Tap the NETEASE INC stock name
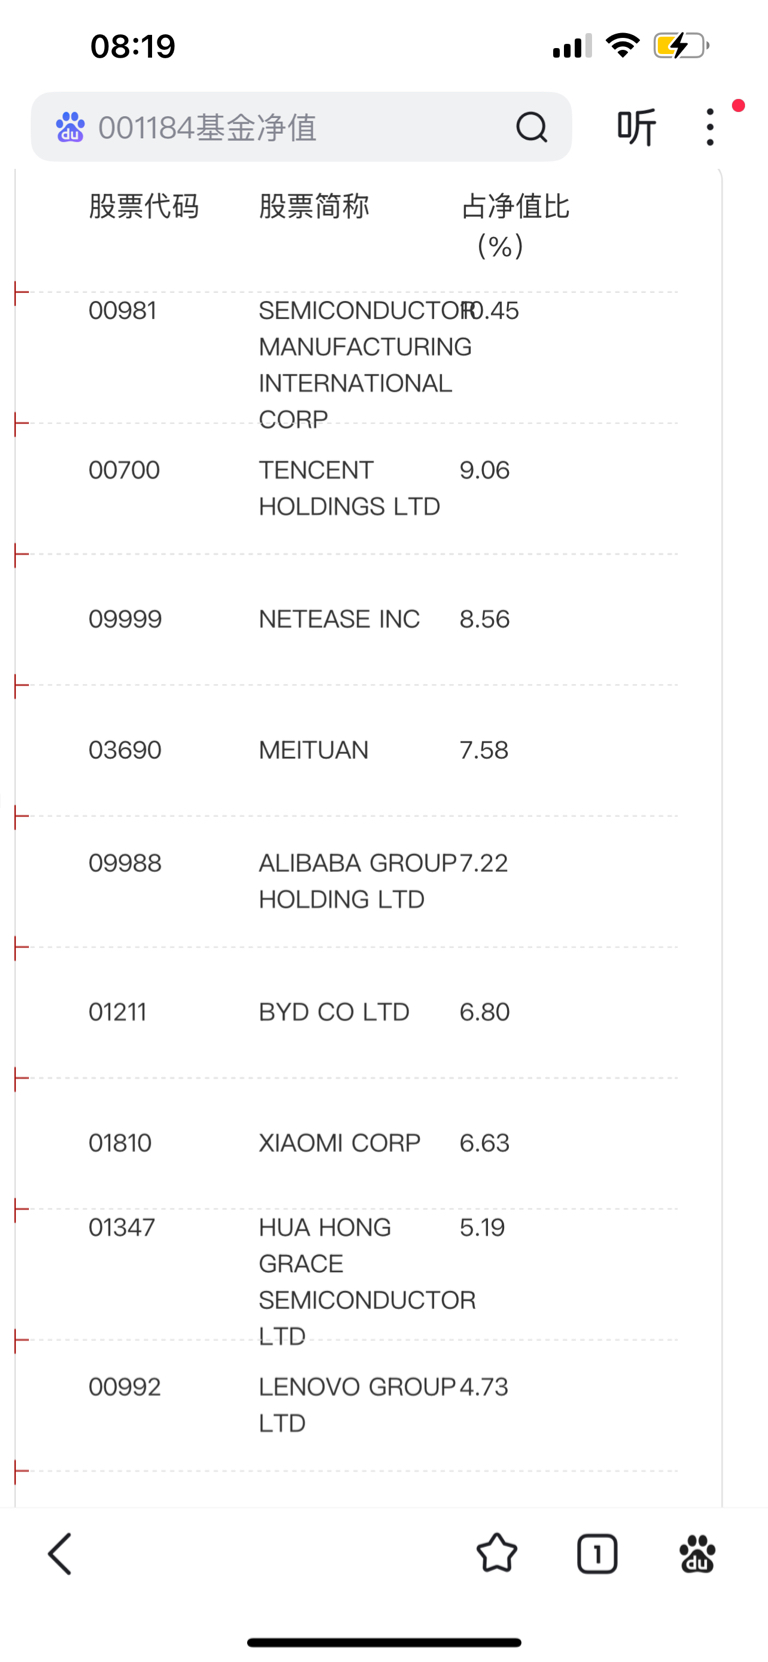This screenshot has width=768, height=1662. tap(339, 619)
